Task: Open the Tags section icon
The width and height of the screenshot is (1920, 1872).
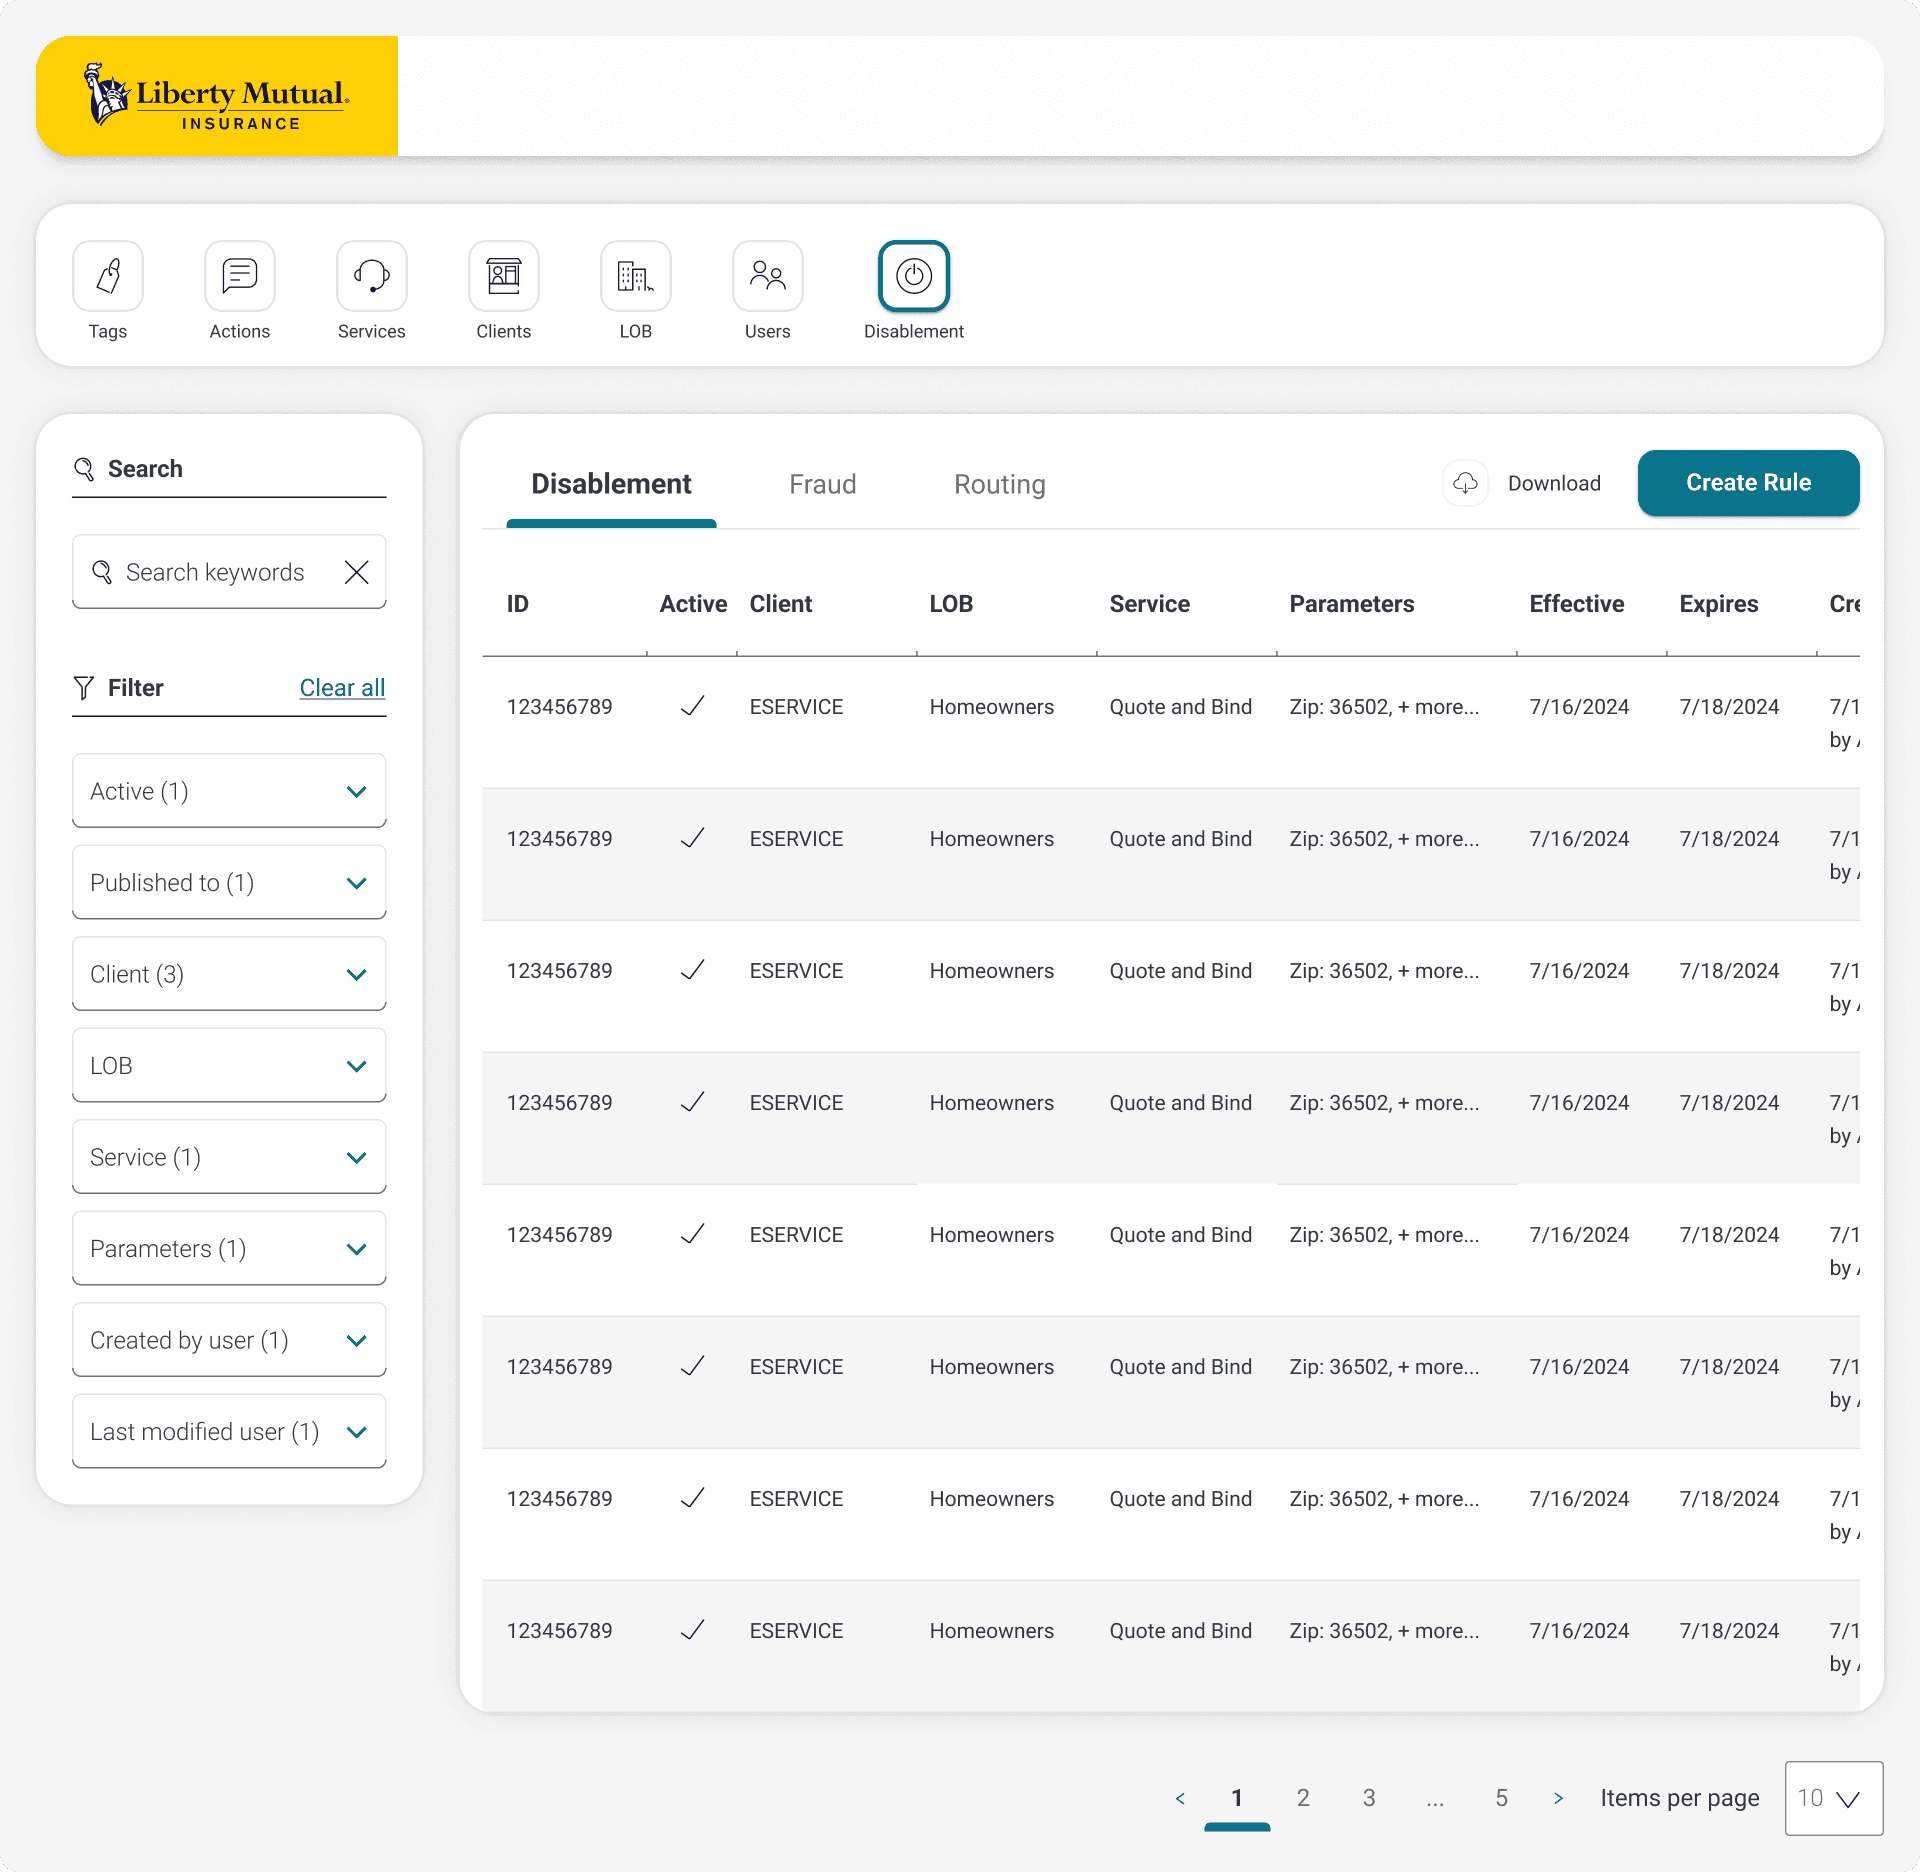Action: pos(108,276)
